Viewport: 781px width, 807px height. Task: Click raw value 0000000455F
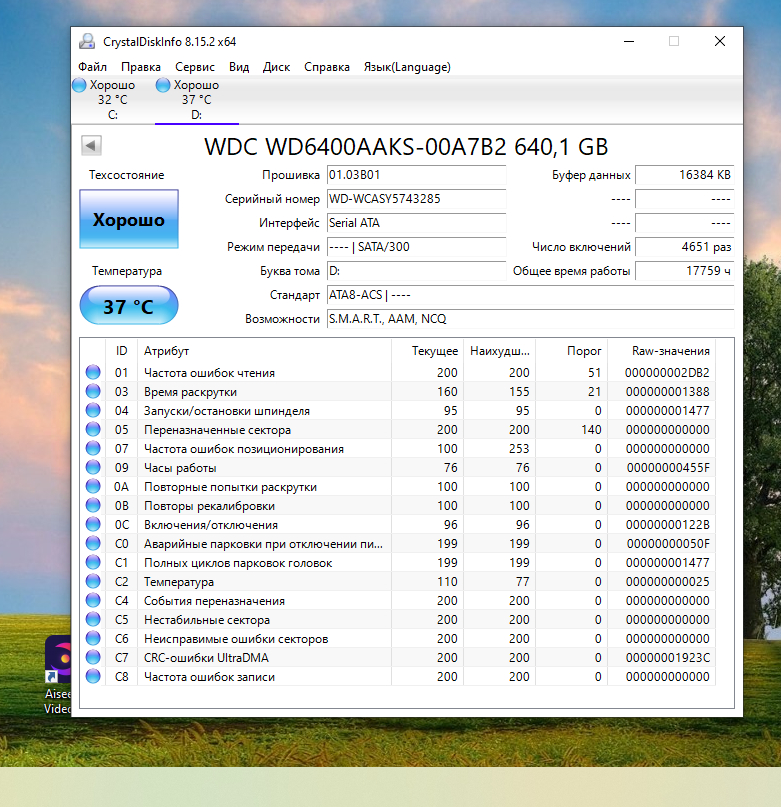click(668, 468)
